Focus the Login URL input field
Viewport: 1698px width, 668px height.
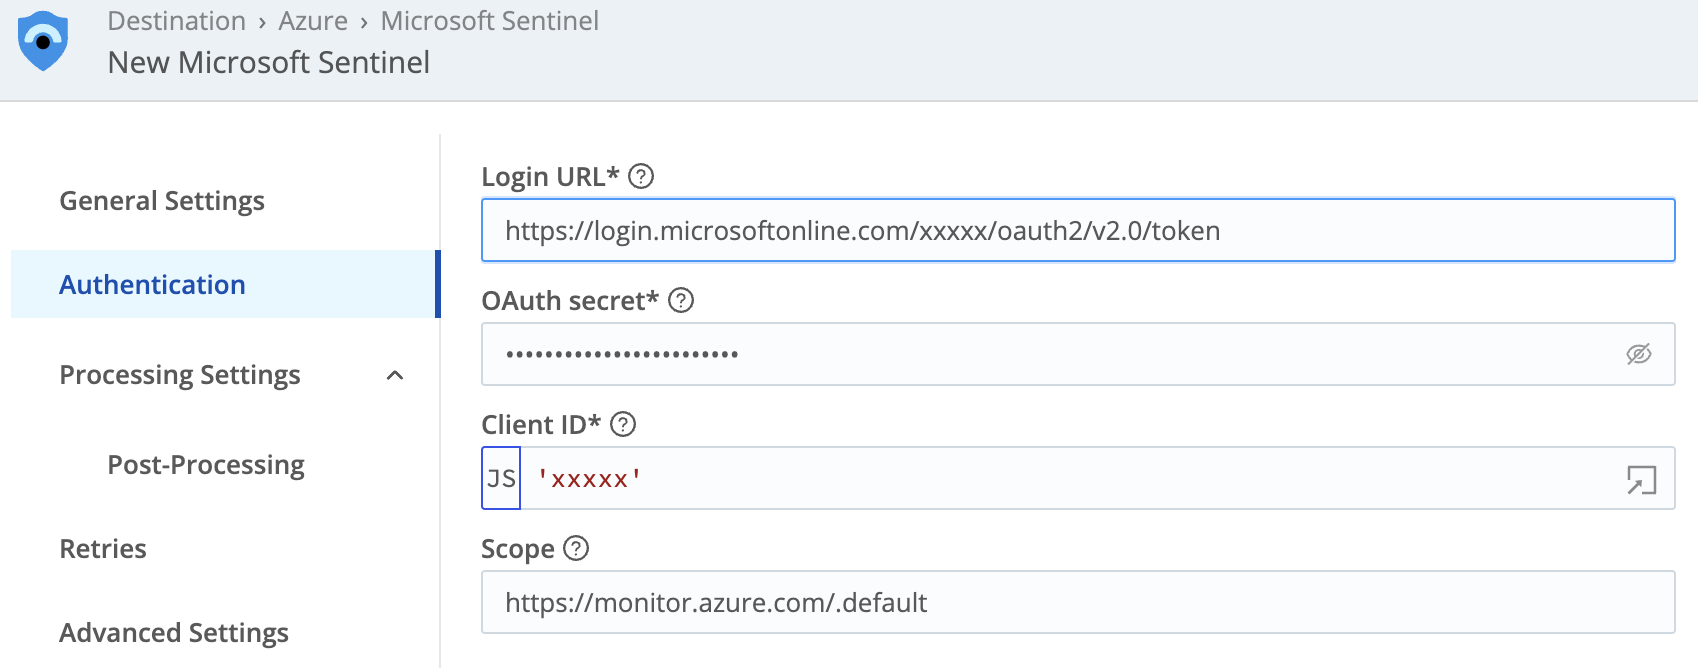click(x=1078, y=230)
